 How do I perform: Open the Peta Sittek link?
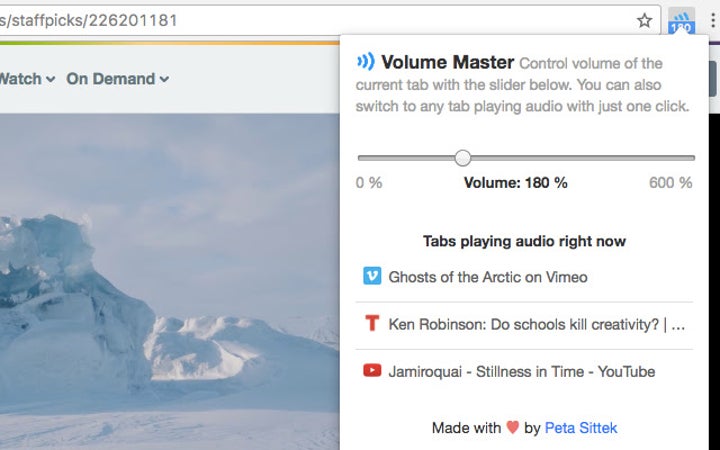581,428
